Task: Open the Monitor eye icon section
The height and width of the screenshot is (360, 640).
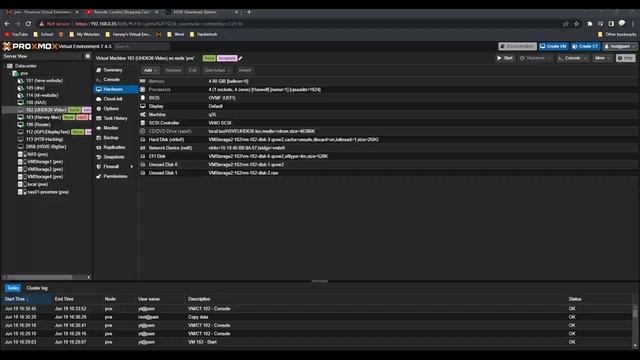Action: click(99, 128)
